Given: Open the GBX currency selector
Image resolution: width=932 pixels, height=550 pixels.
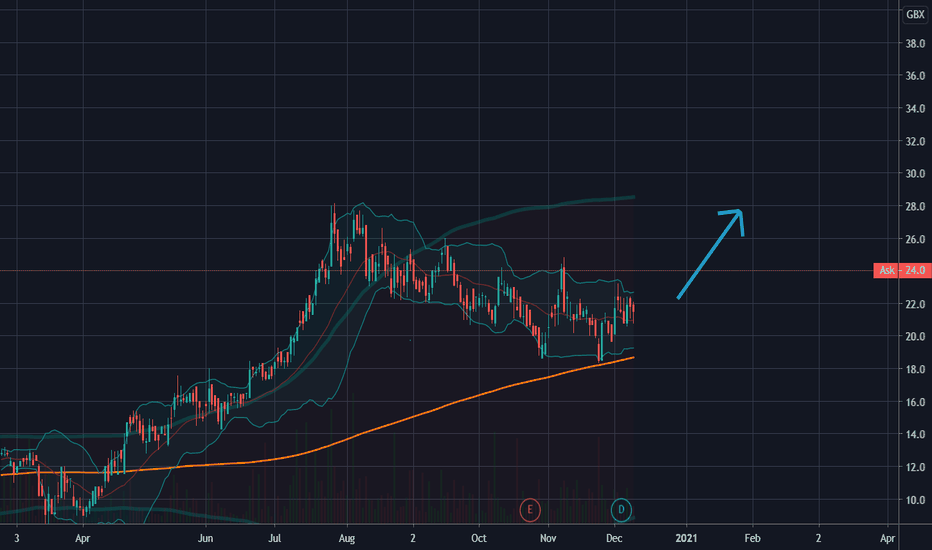Looking at the screenshot, I should pyautogui.click(x=915, y=15).
